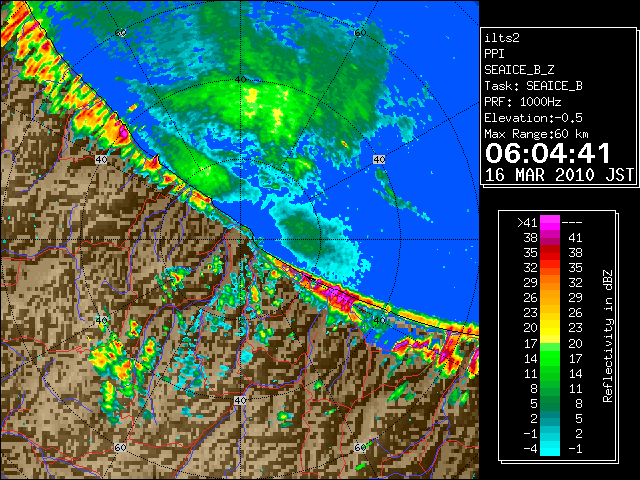Viewport: 640px width, 480px height.
Task: Click the 'Max Range:60 km' line
Action: tap(536, 134)
